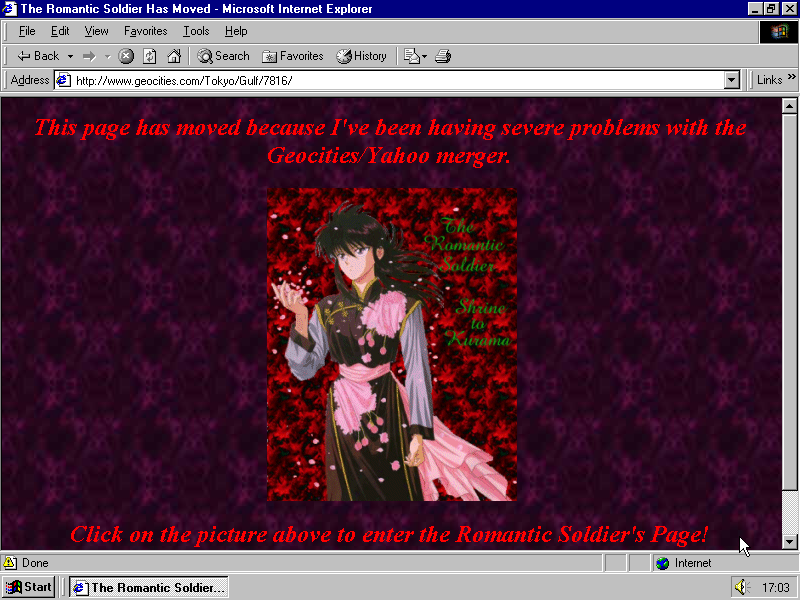
Task: Open the History pane
Action: click(x=361, y=56)
